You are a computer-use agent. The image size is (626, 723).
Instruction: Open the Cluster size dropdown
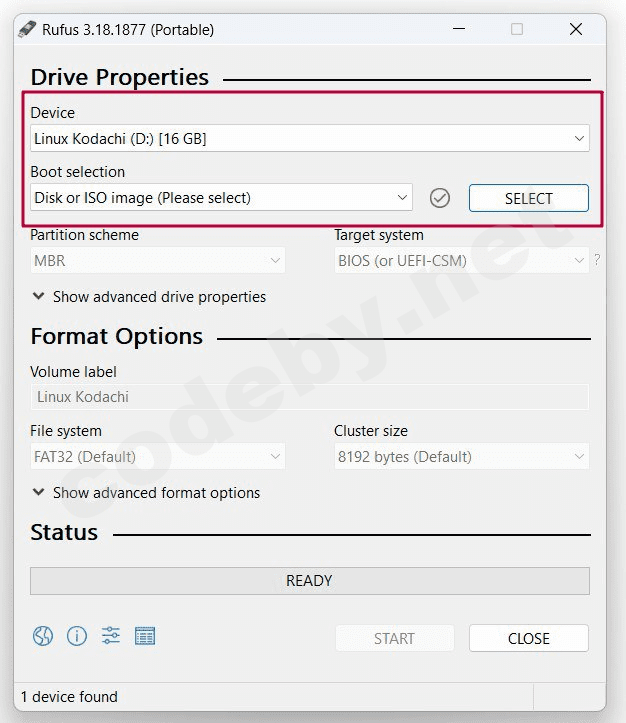[x=462, y=457]
